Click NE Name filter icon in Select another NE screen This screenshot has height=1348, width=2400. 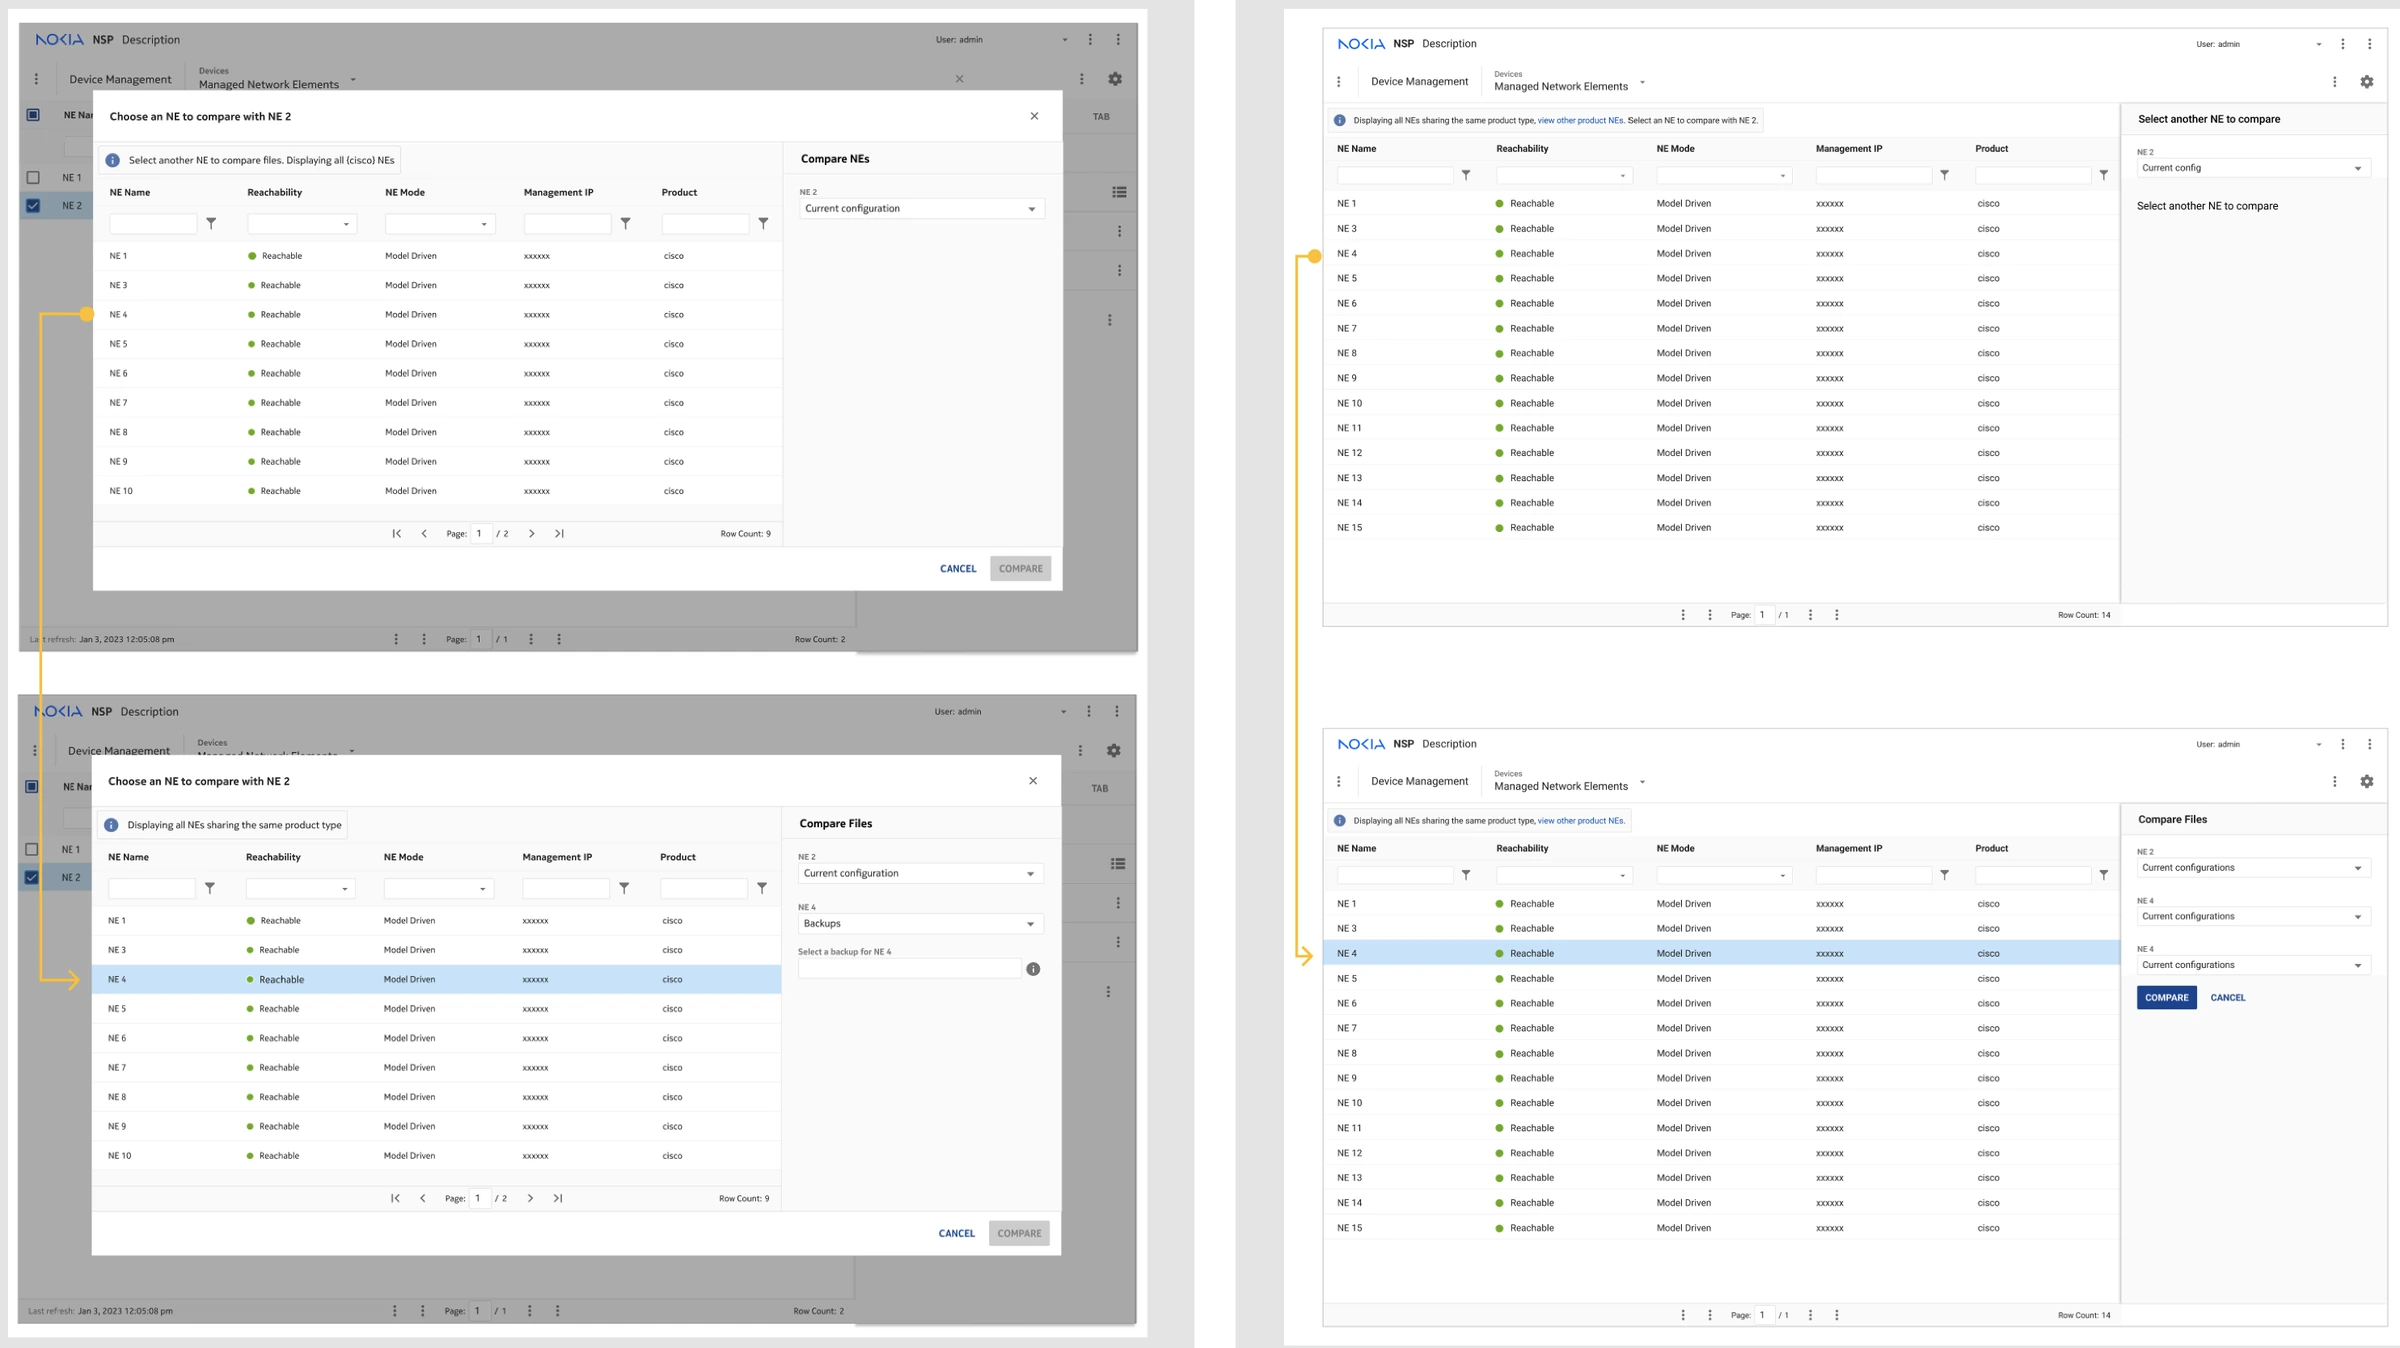click(1466, 175)
